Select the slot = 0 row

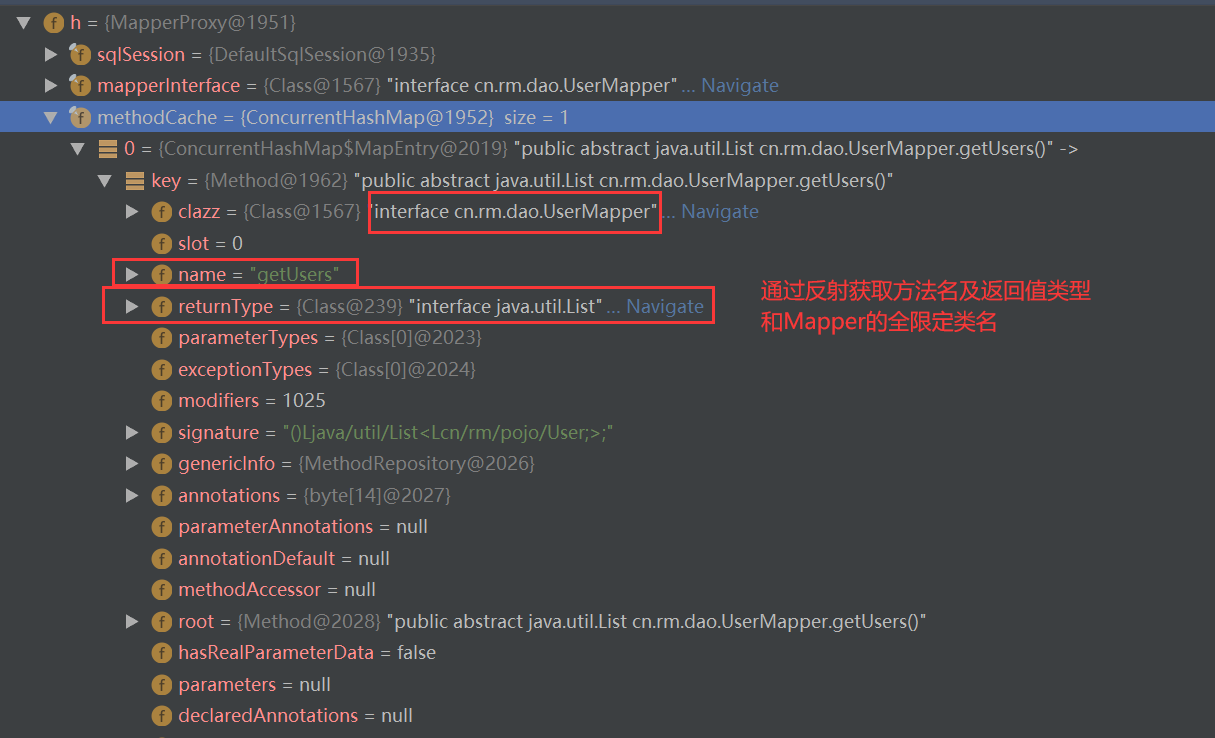[607, 243]
